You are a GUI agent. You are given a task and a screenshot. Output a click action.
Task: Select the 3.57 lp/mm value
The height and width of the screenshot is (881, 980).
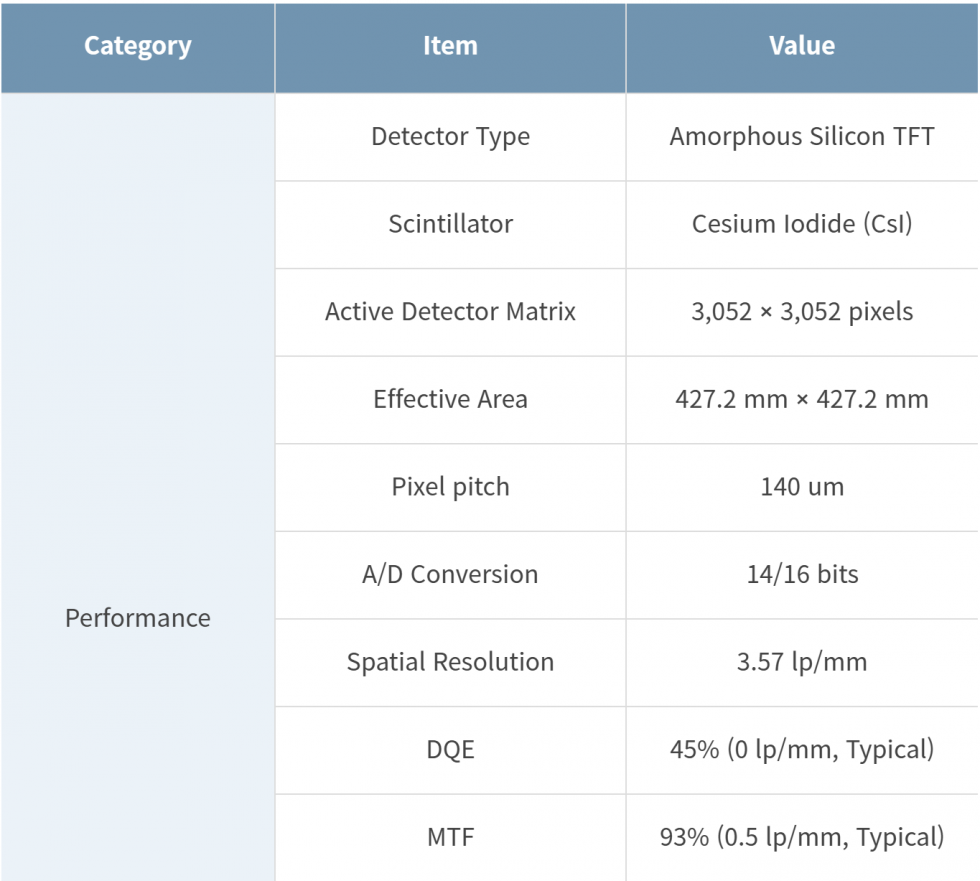[x=802, y=662]
